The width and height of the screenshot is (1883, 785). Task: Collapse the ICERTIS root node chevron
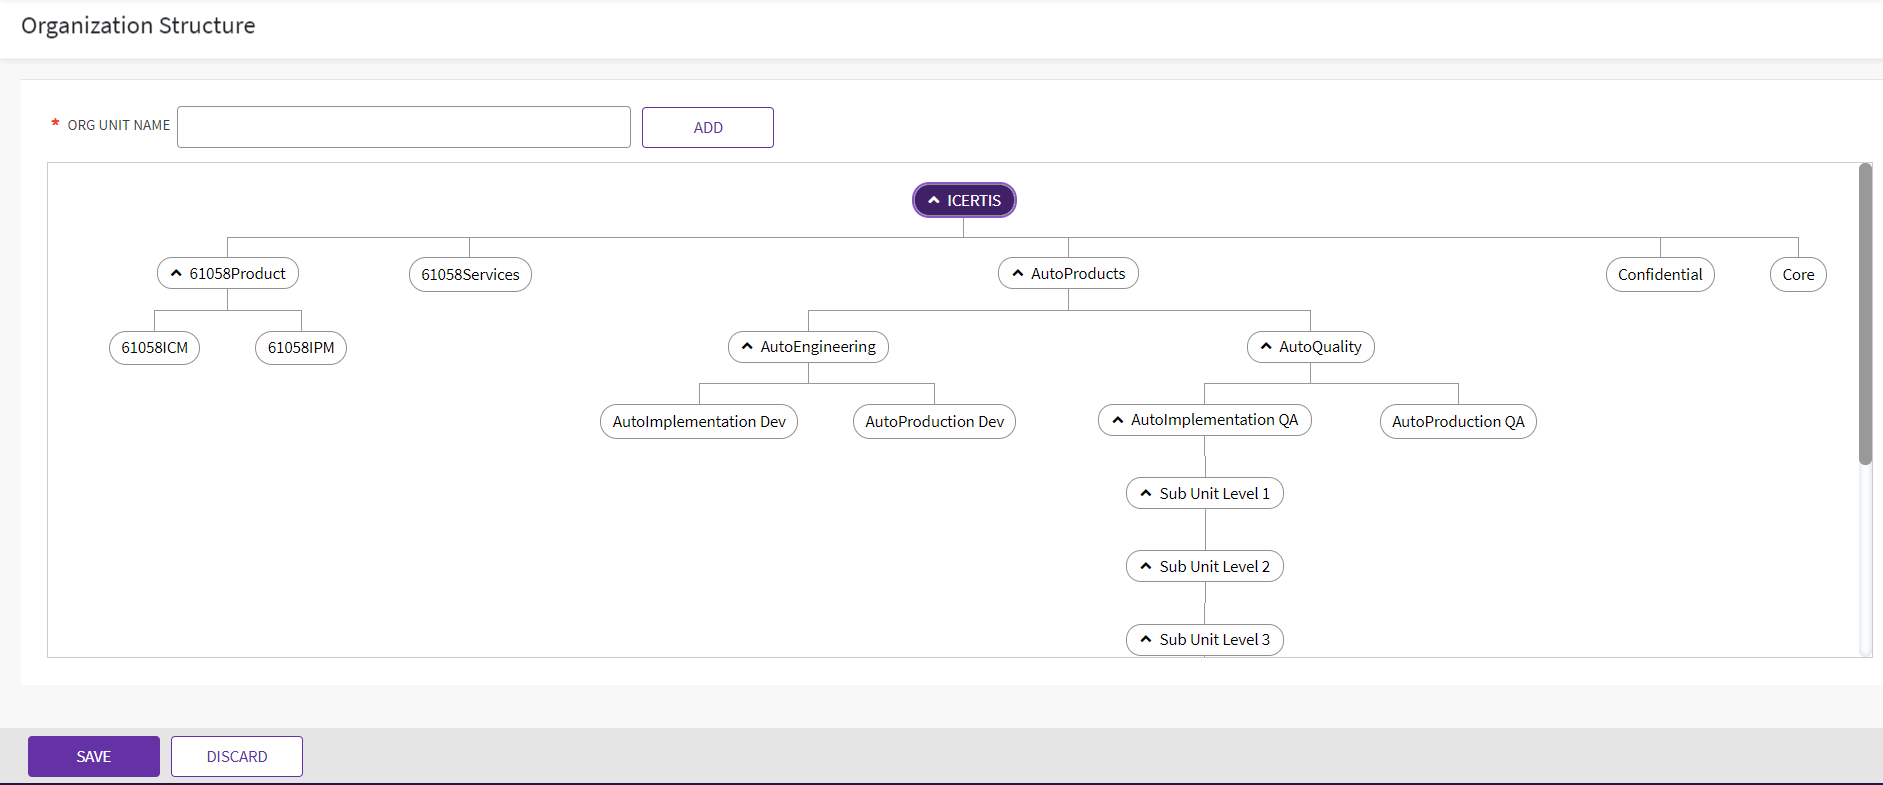[x=934, y=201]
